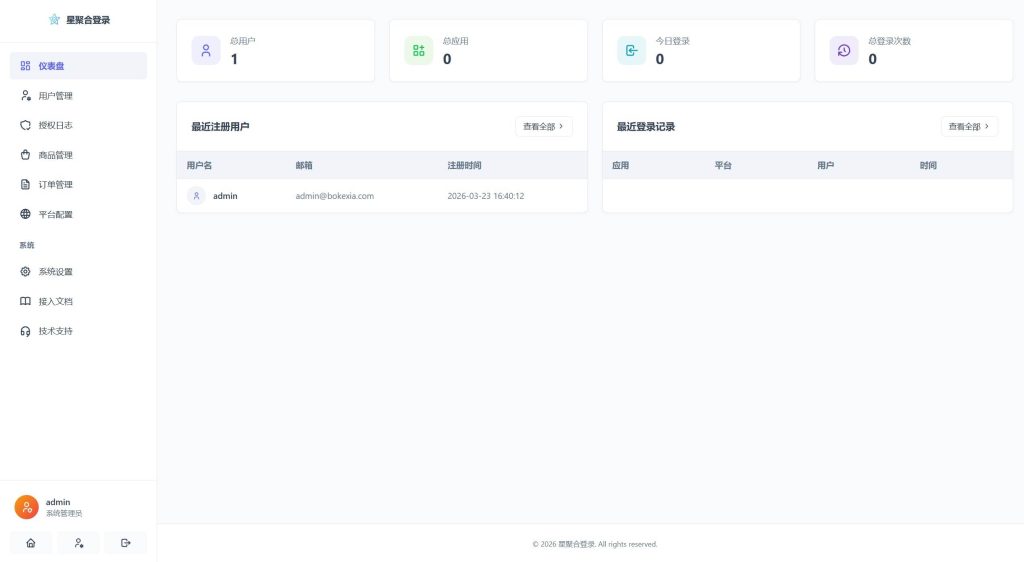
Task: Click the user profile icon button at sidebar bottom
Action: (78, 543)
